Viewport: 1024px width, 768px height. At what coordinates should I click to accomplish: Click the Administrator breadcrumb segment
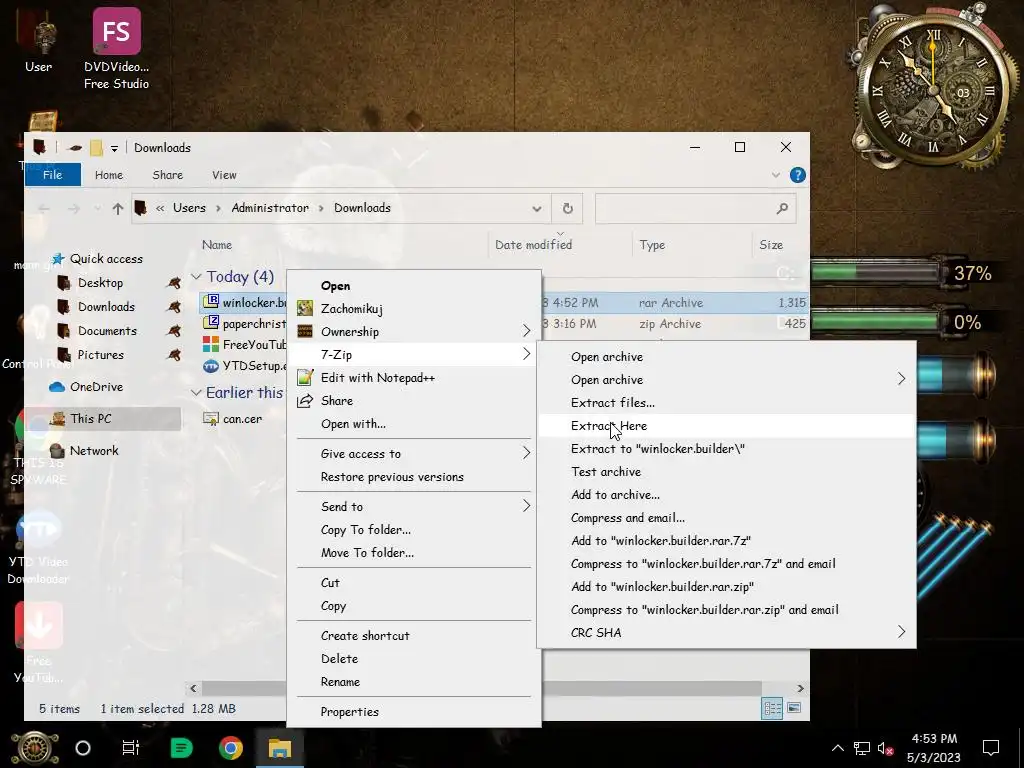(x=270, y=208)
